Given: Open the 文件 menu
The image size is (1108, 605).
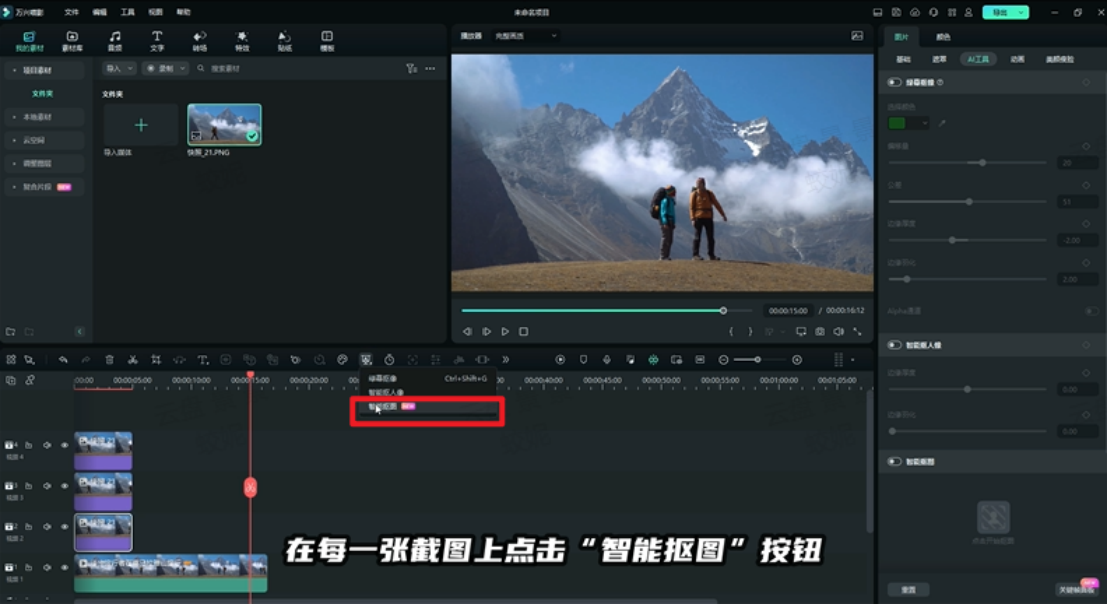Looking at the screenshot, I should coord(71,12).
